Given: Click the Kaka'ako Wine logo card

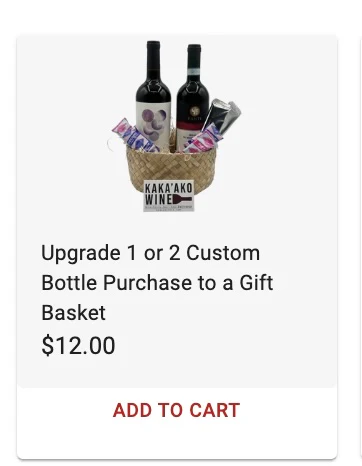Looking at the screenshot, I should click(169, 196).
